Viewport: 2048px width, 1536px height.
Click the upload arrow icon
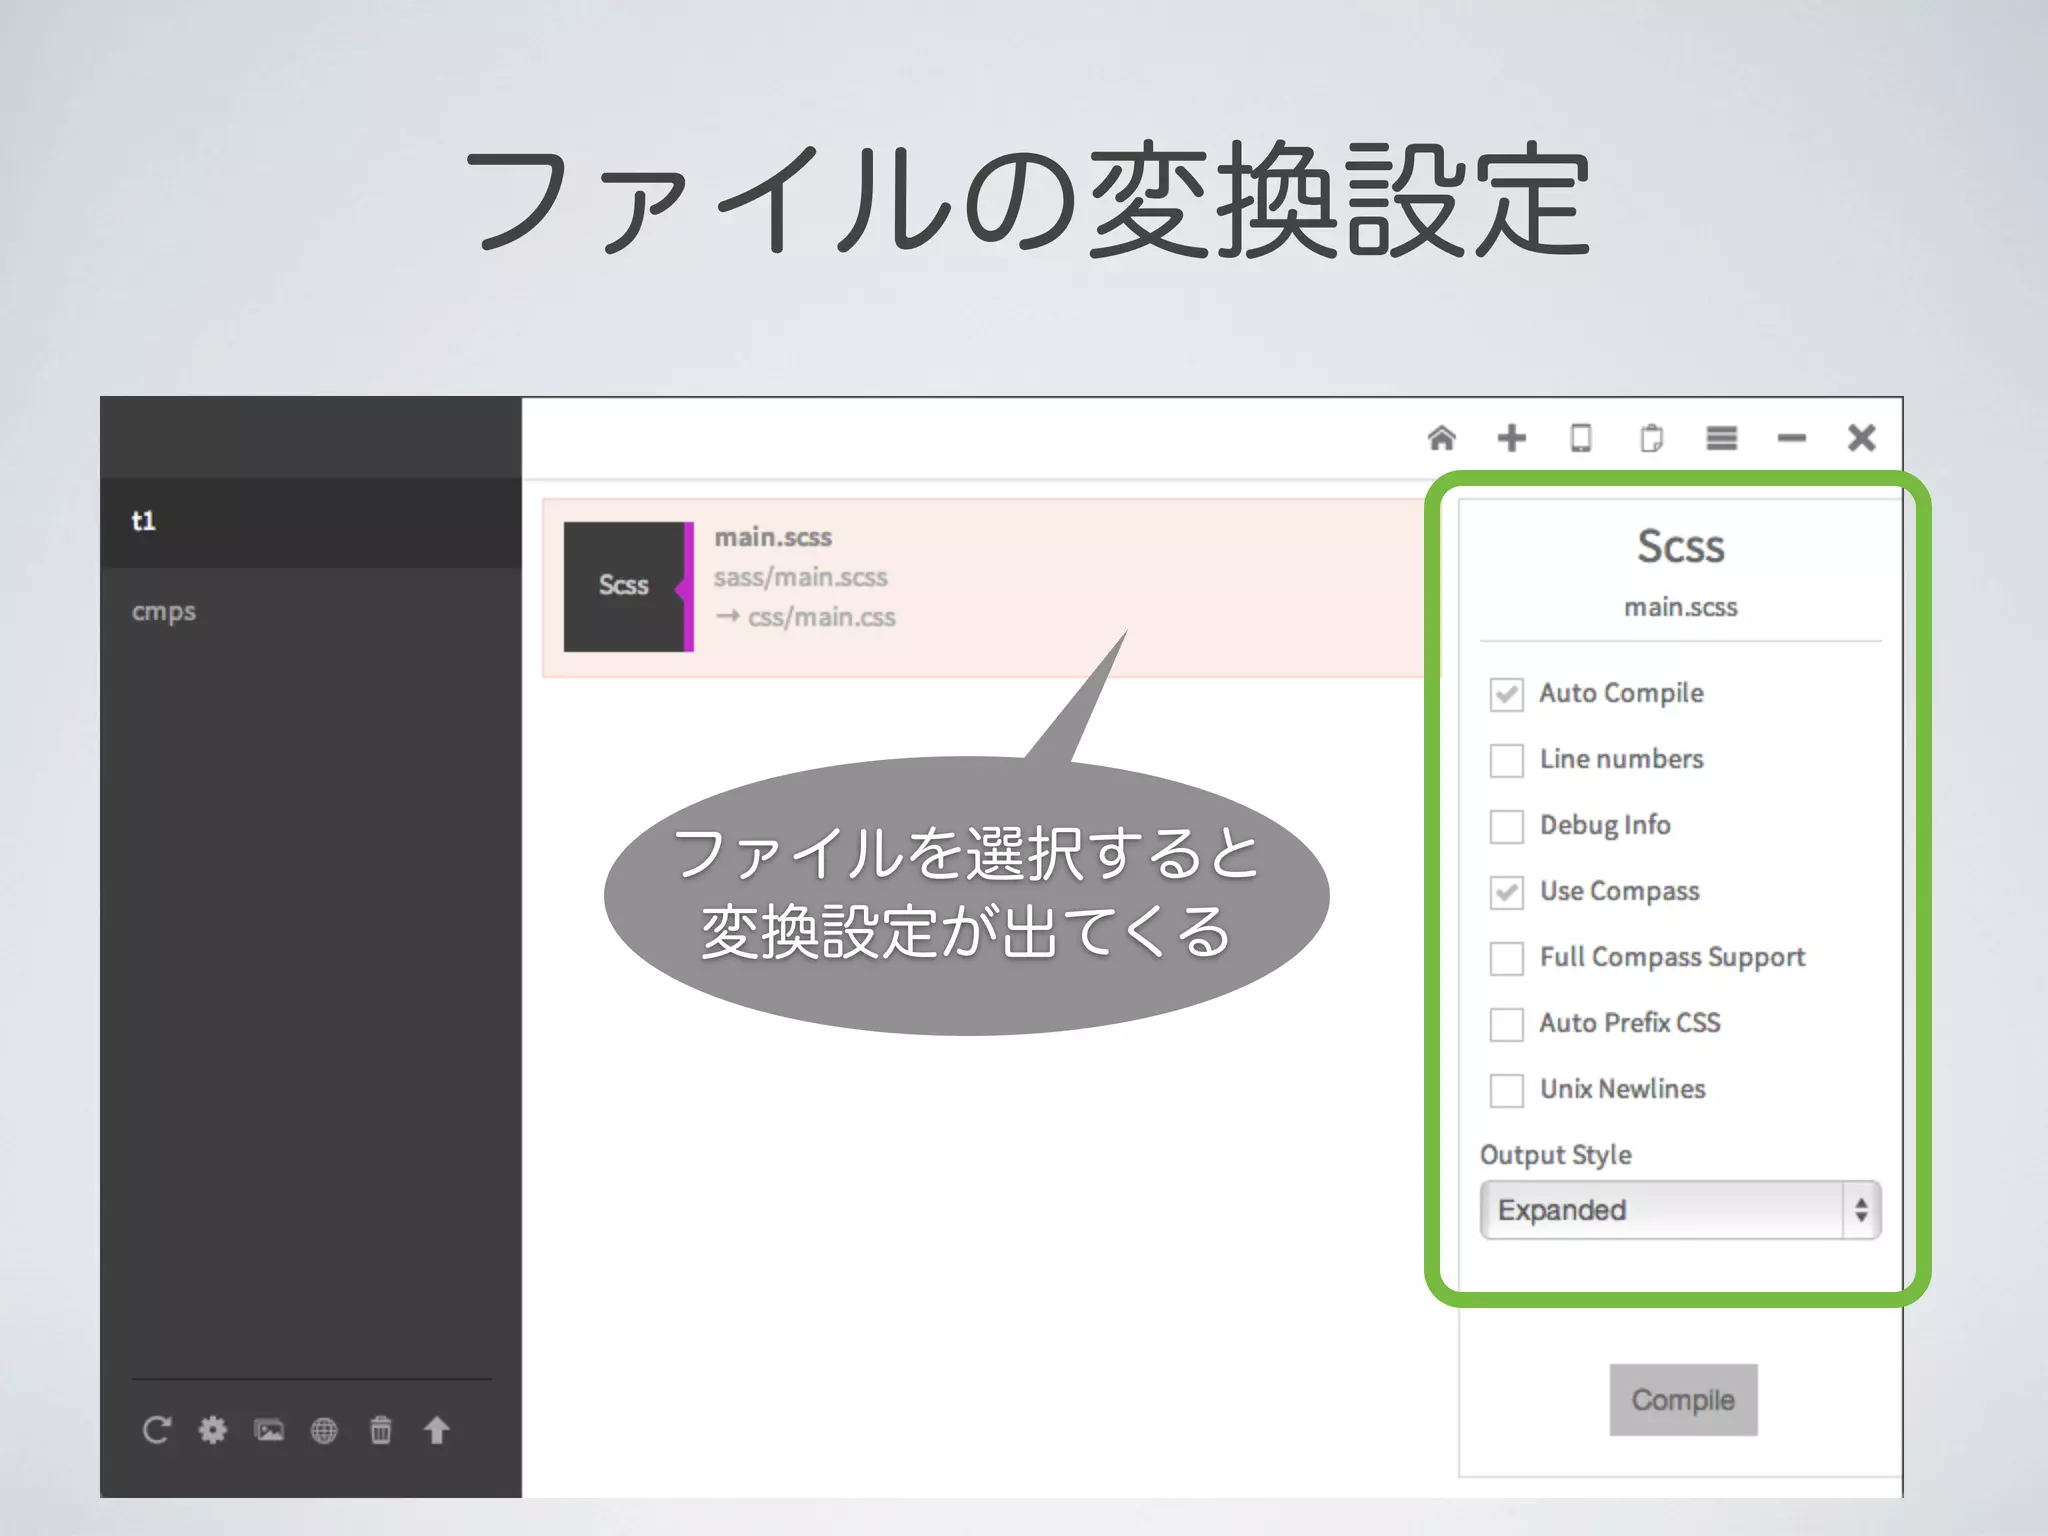436,1430
